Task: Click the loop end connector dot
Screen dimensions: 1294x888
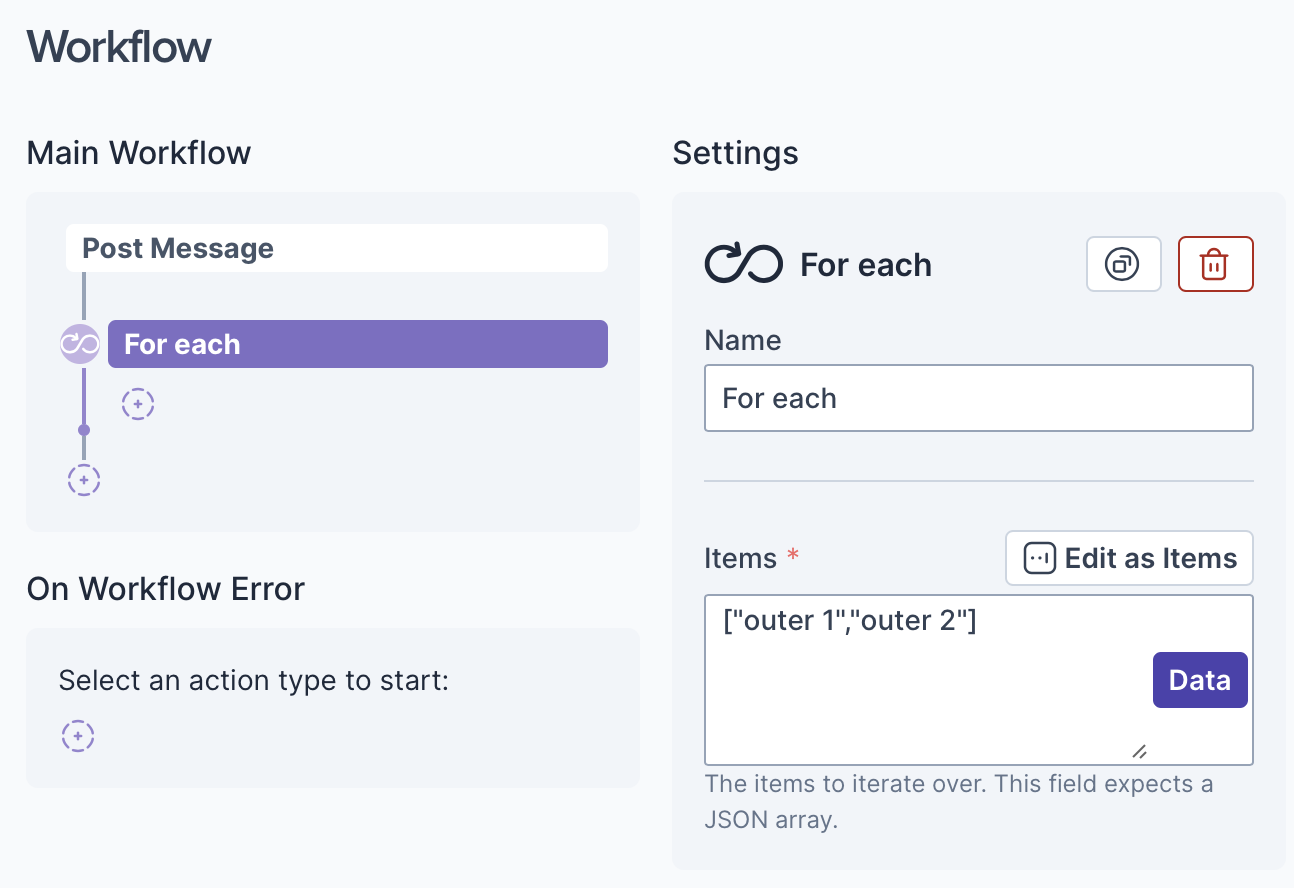Action: pos(84,430)
